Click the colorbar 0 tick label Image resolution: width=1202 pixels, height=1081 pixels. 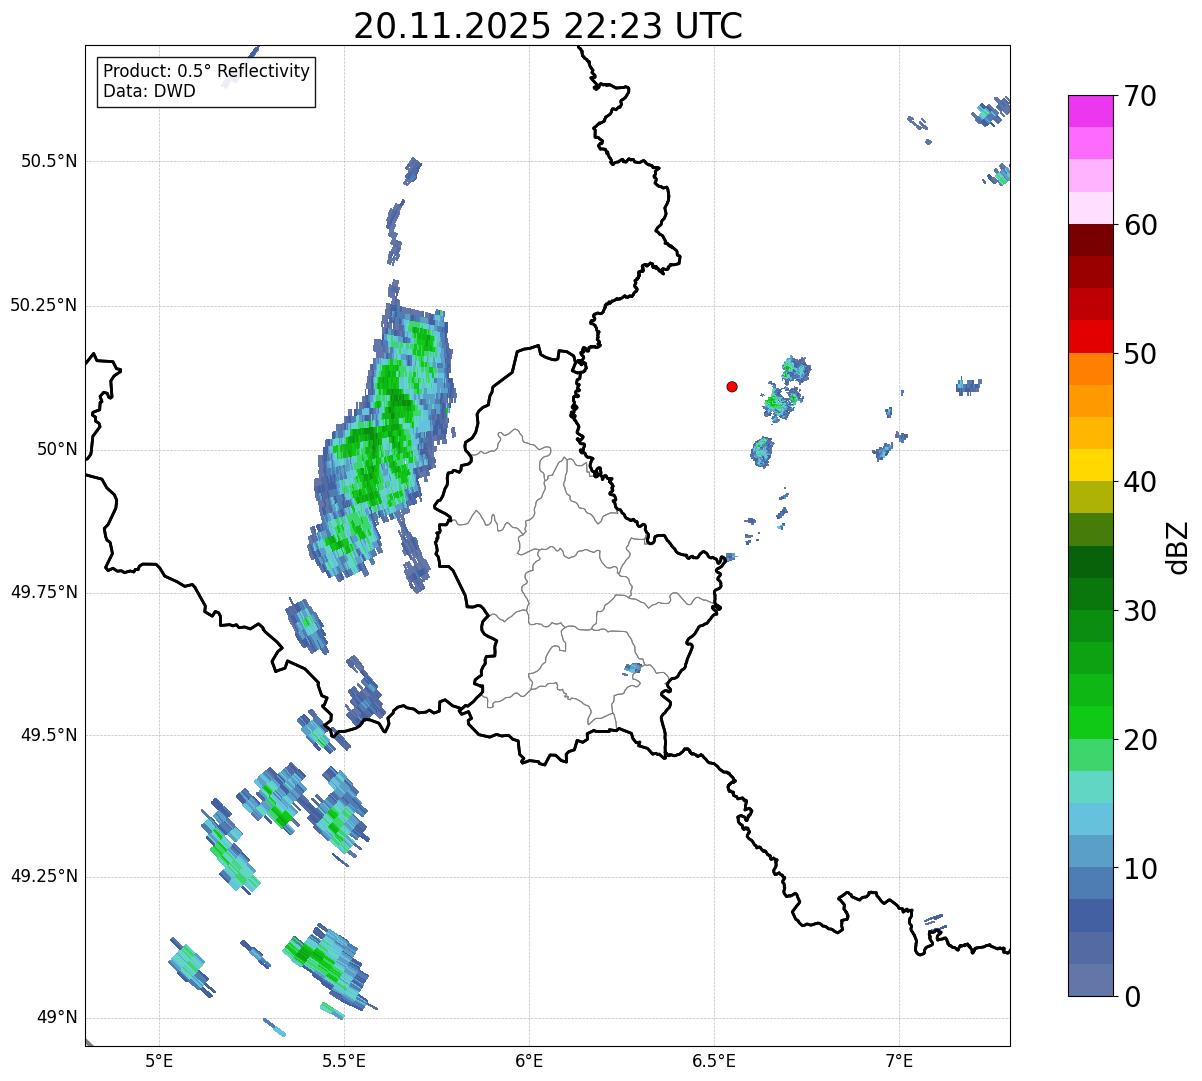coord(1132,997)
